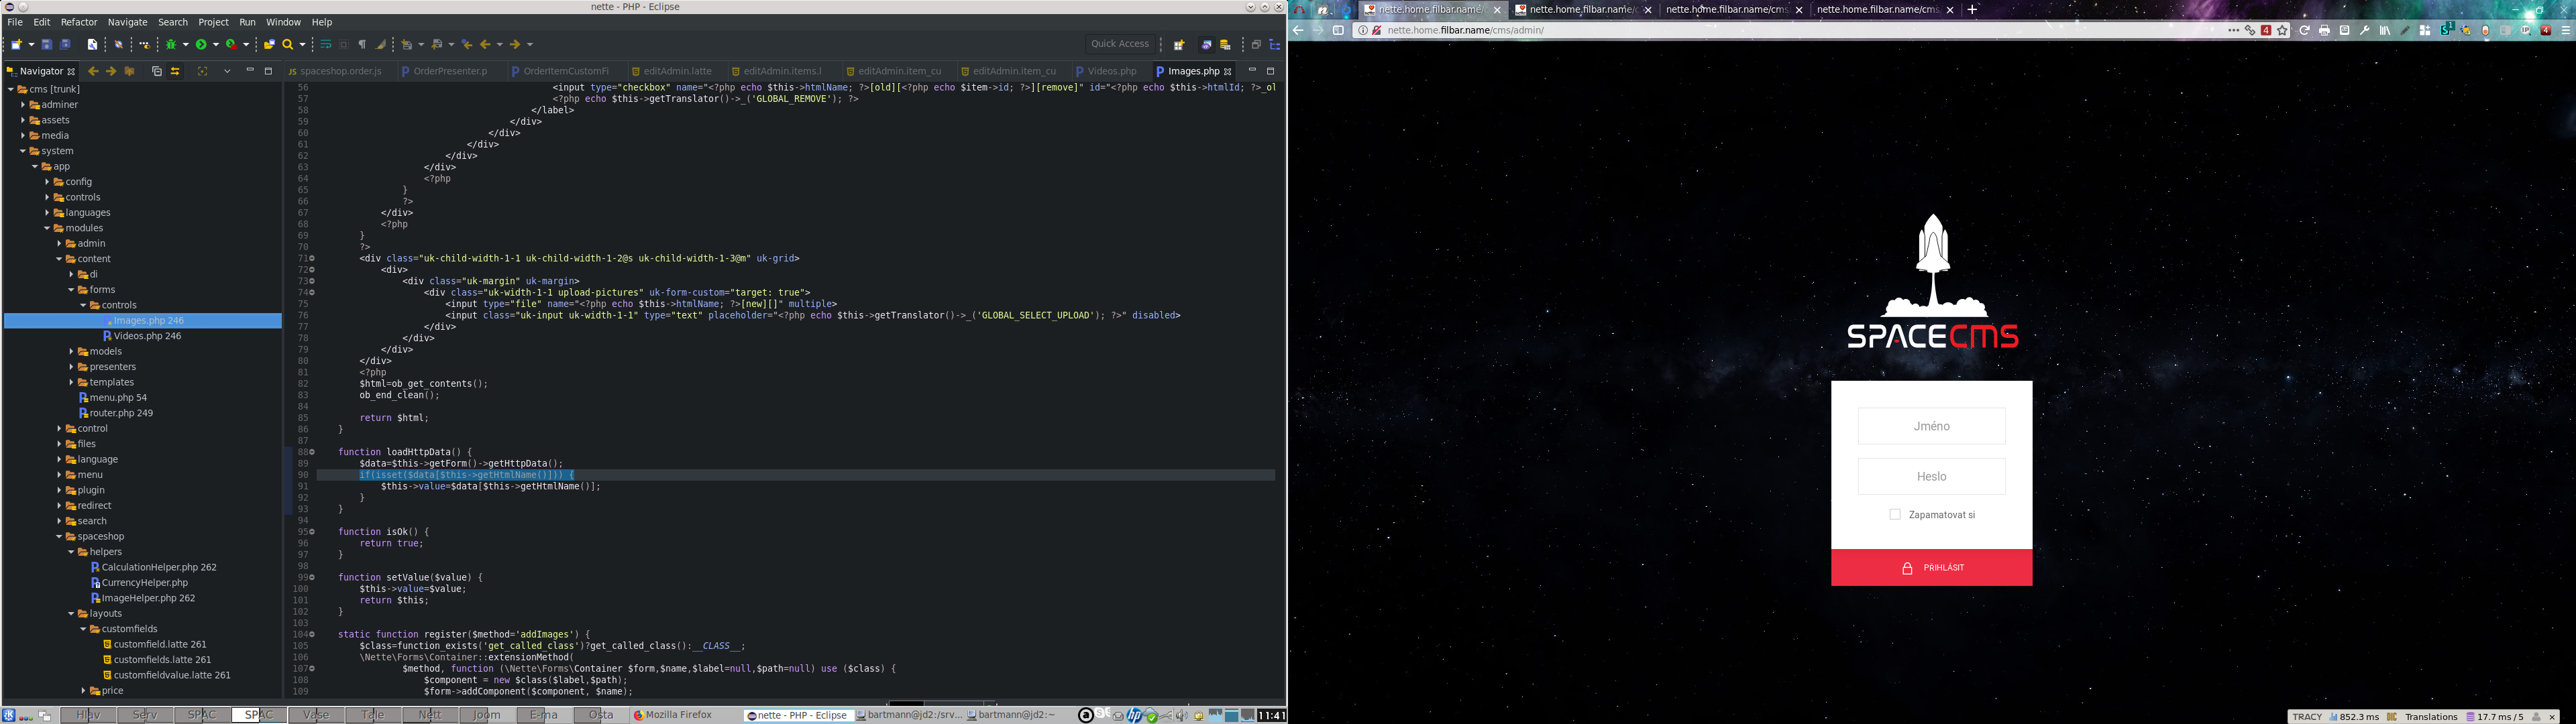Image resolution: width=2576 pixels, height=724 pixels.
Task: Expand the presenters folder
Action: coord(71,367)
